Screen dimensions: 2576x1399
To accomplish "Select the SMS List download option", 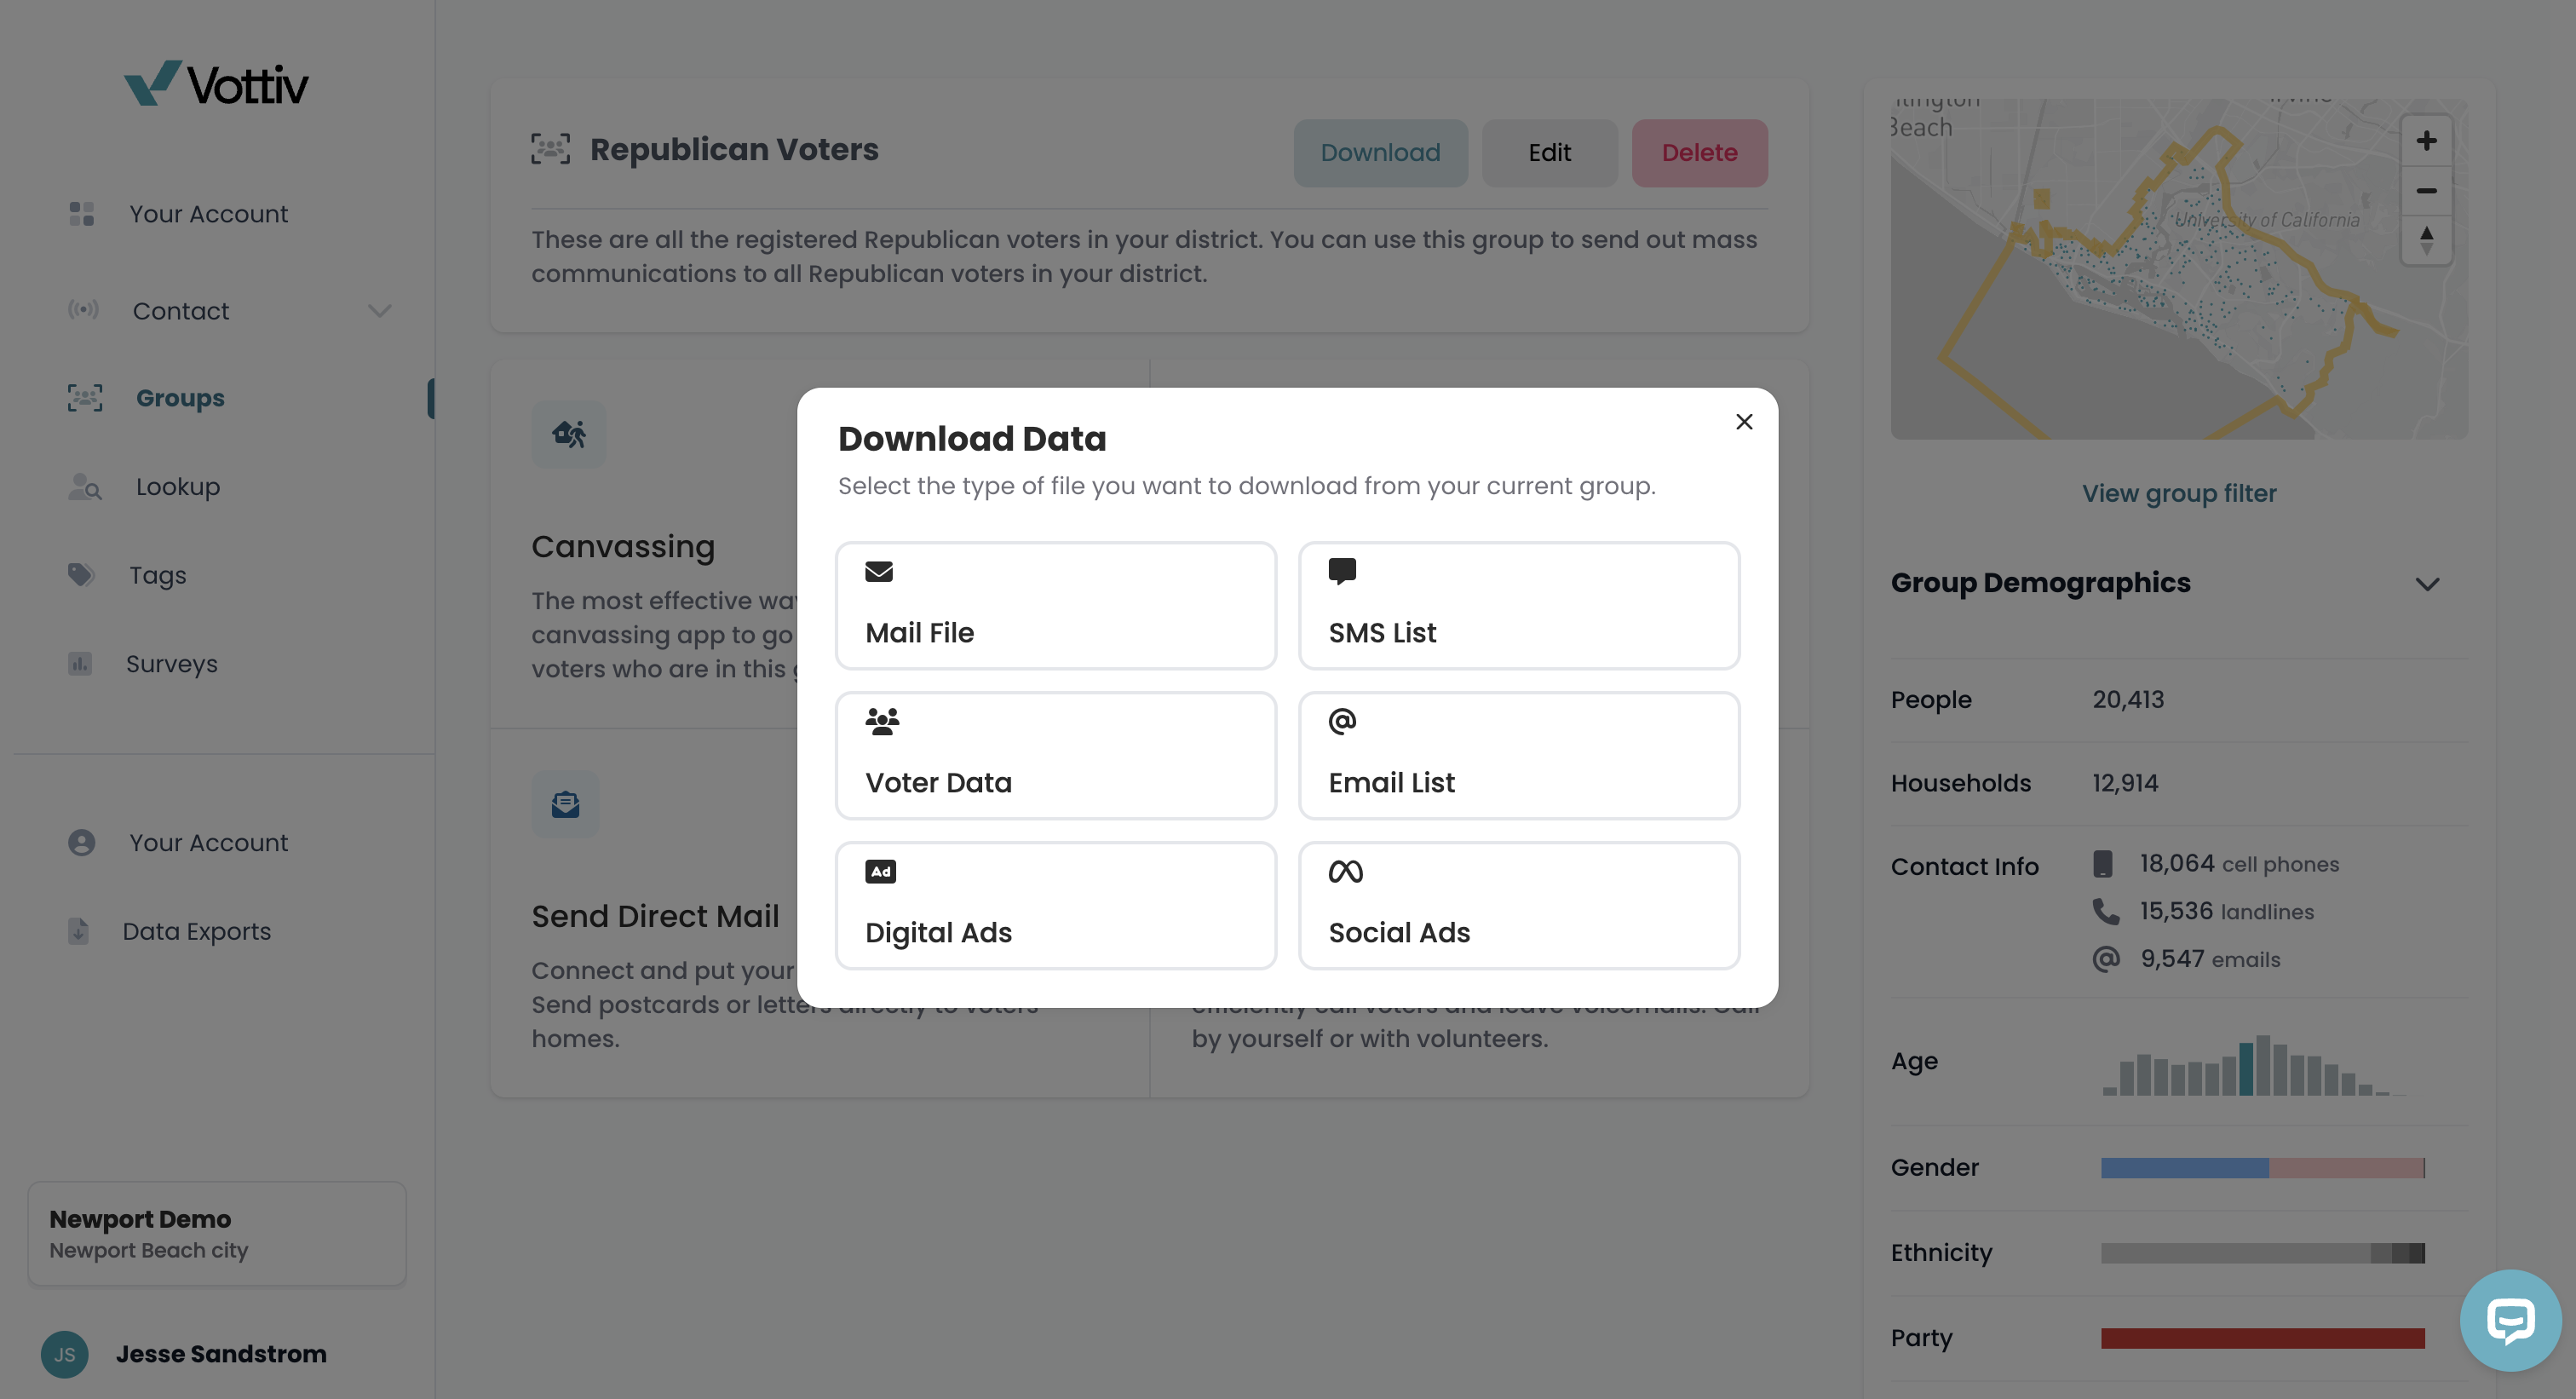I will (1519, 606).
